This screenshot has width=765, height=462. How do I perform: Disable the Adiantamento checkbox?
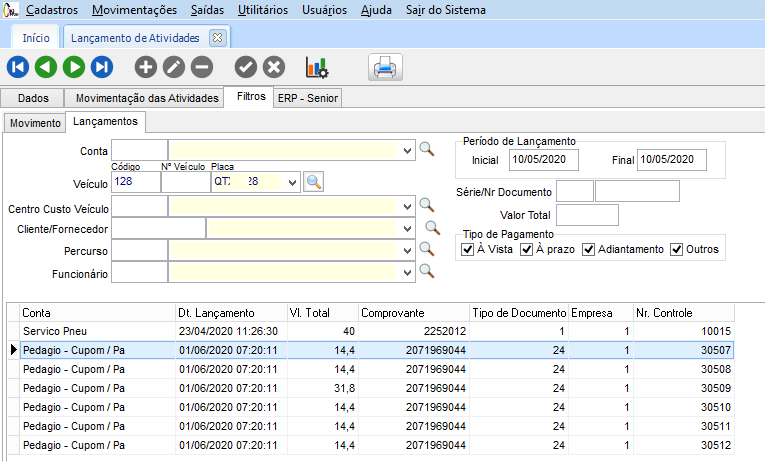589,249
